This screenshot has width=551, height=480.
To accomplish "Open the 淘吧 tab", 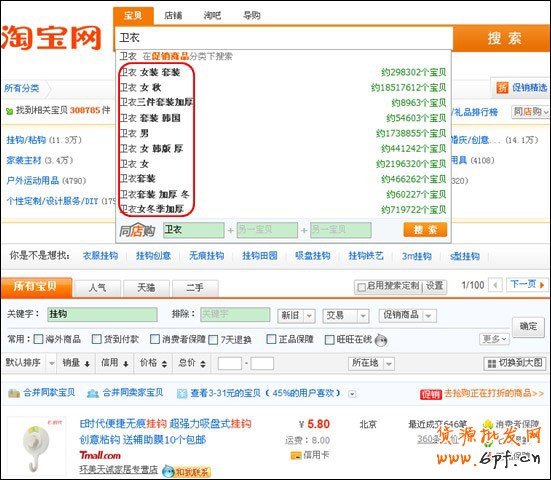I will (x=213, y=15).
